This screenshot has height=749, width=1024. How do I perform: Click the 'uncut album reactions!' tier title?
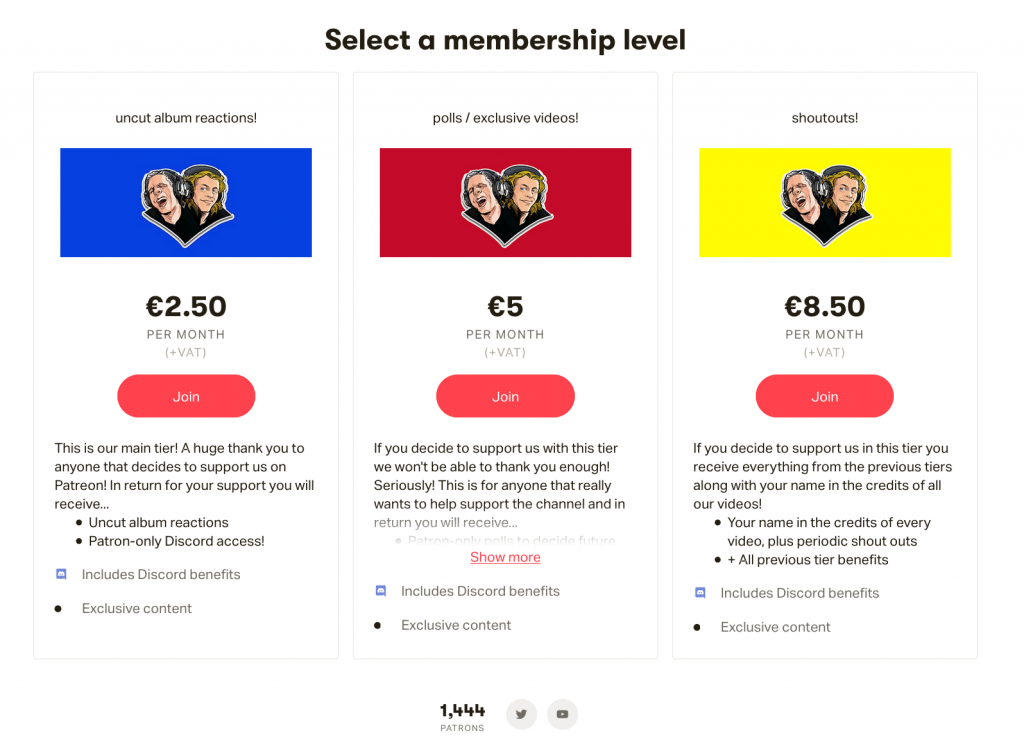186,118
